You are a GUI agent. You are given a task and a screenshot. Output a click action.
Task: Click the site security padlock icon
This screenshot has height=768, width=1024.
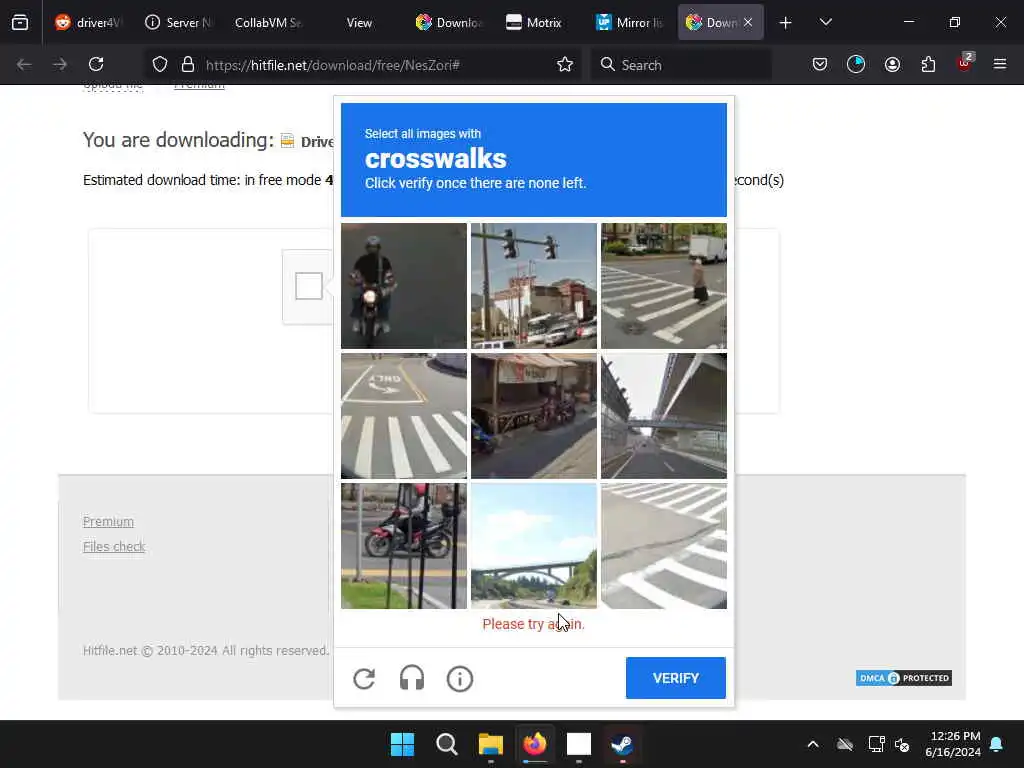(188, 64)
